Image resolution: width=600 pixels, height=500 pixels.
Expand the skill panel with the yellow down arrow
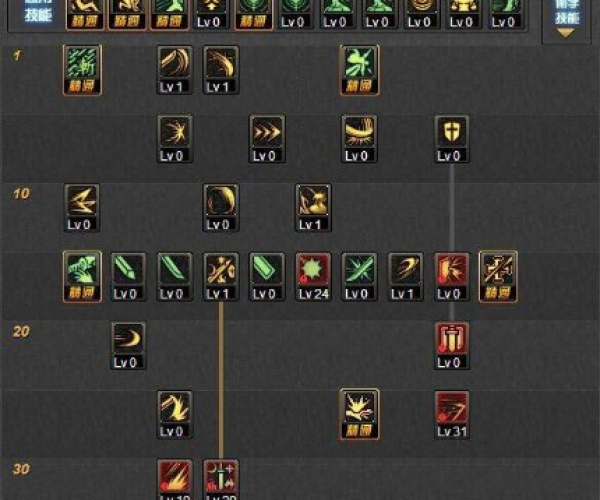pos(566,33)
